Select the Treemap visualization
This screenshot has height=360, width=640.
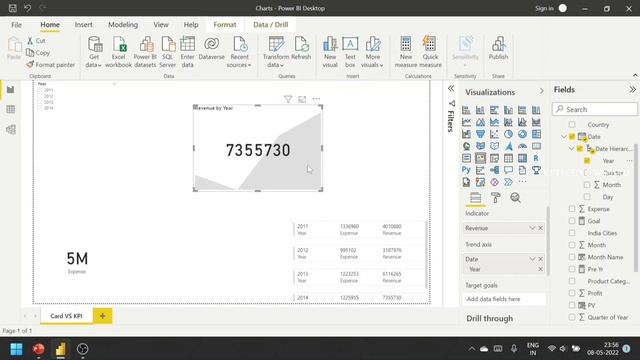coord(536,134)
